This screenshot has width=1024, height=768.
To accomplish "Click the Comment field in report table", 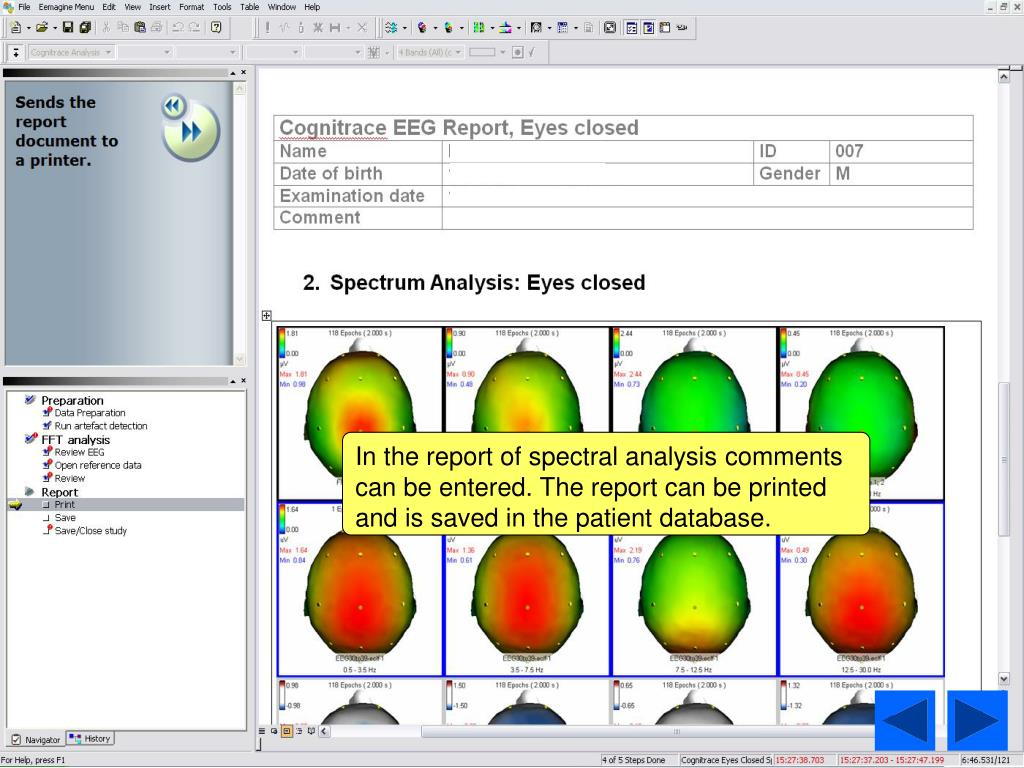I will click(x=707, y=218).
